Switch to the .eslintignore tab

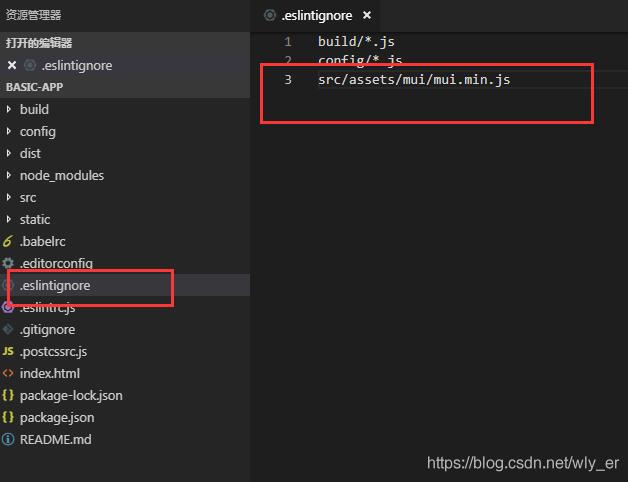(316, 15)
